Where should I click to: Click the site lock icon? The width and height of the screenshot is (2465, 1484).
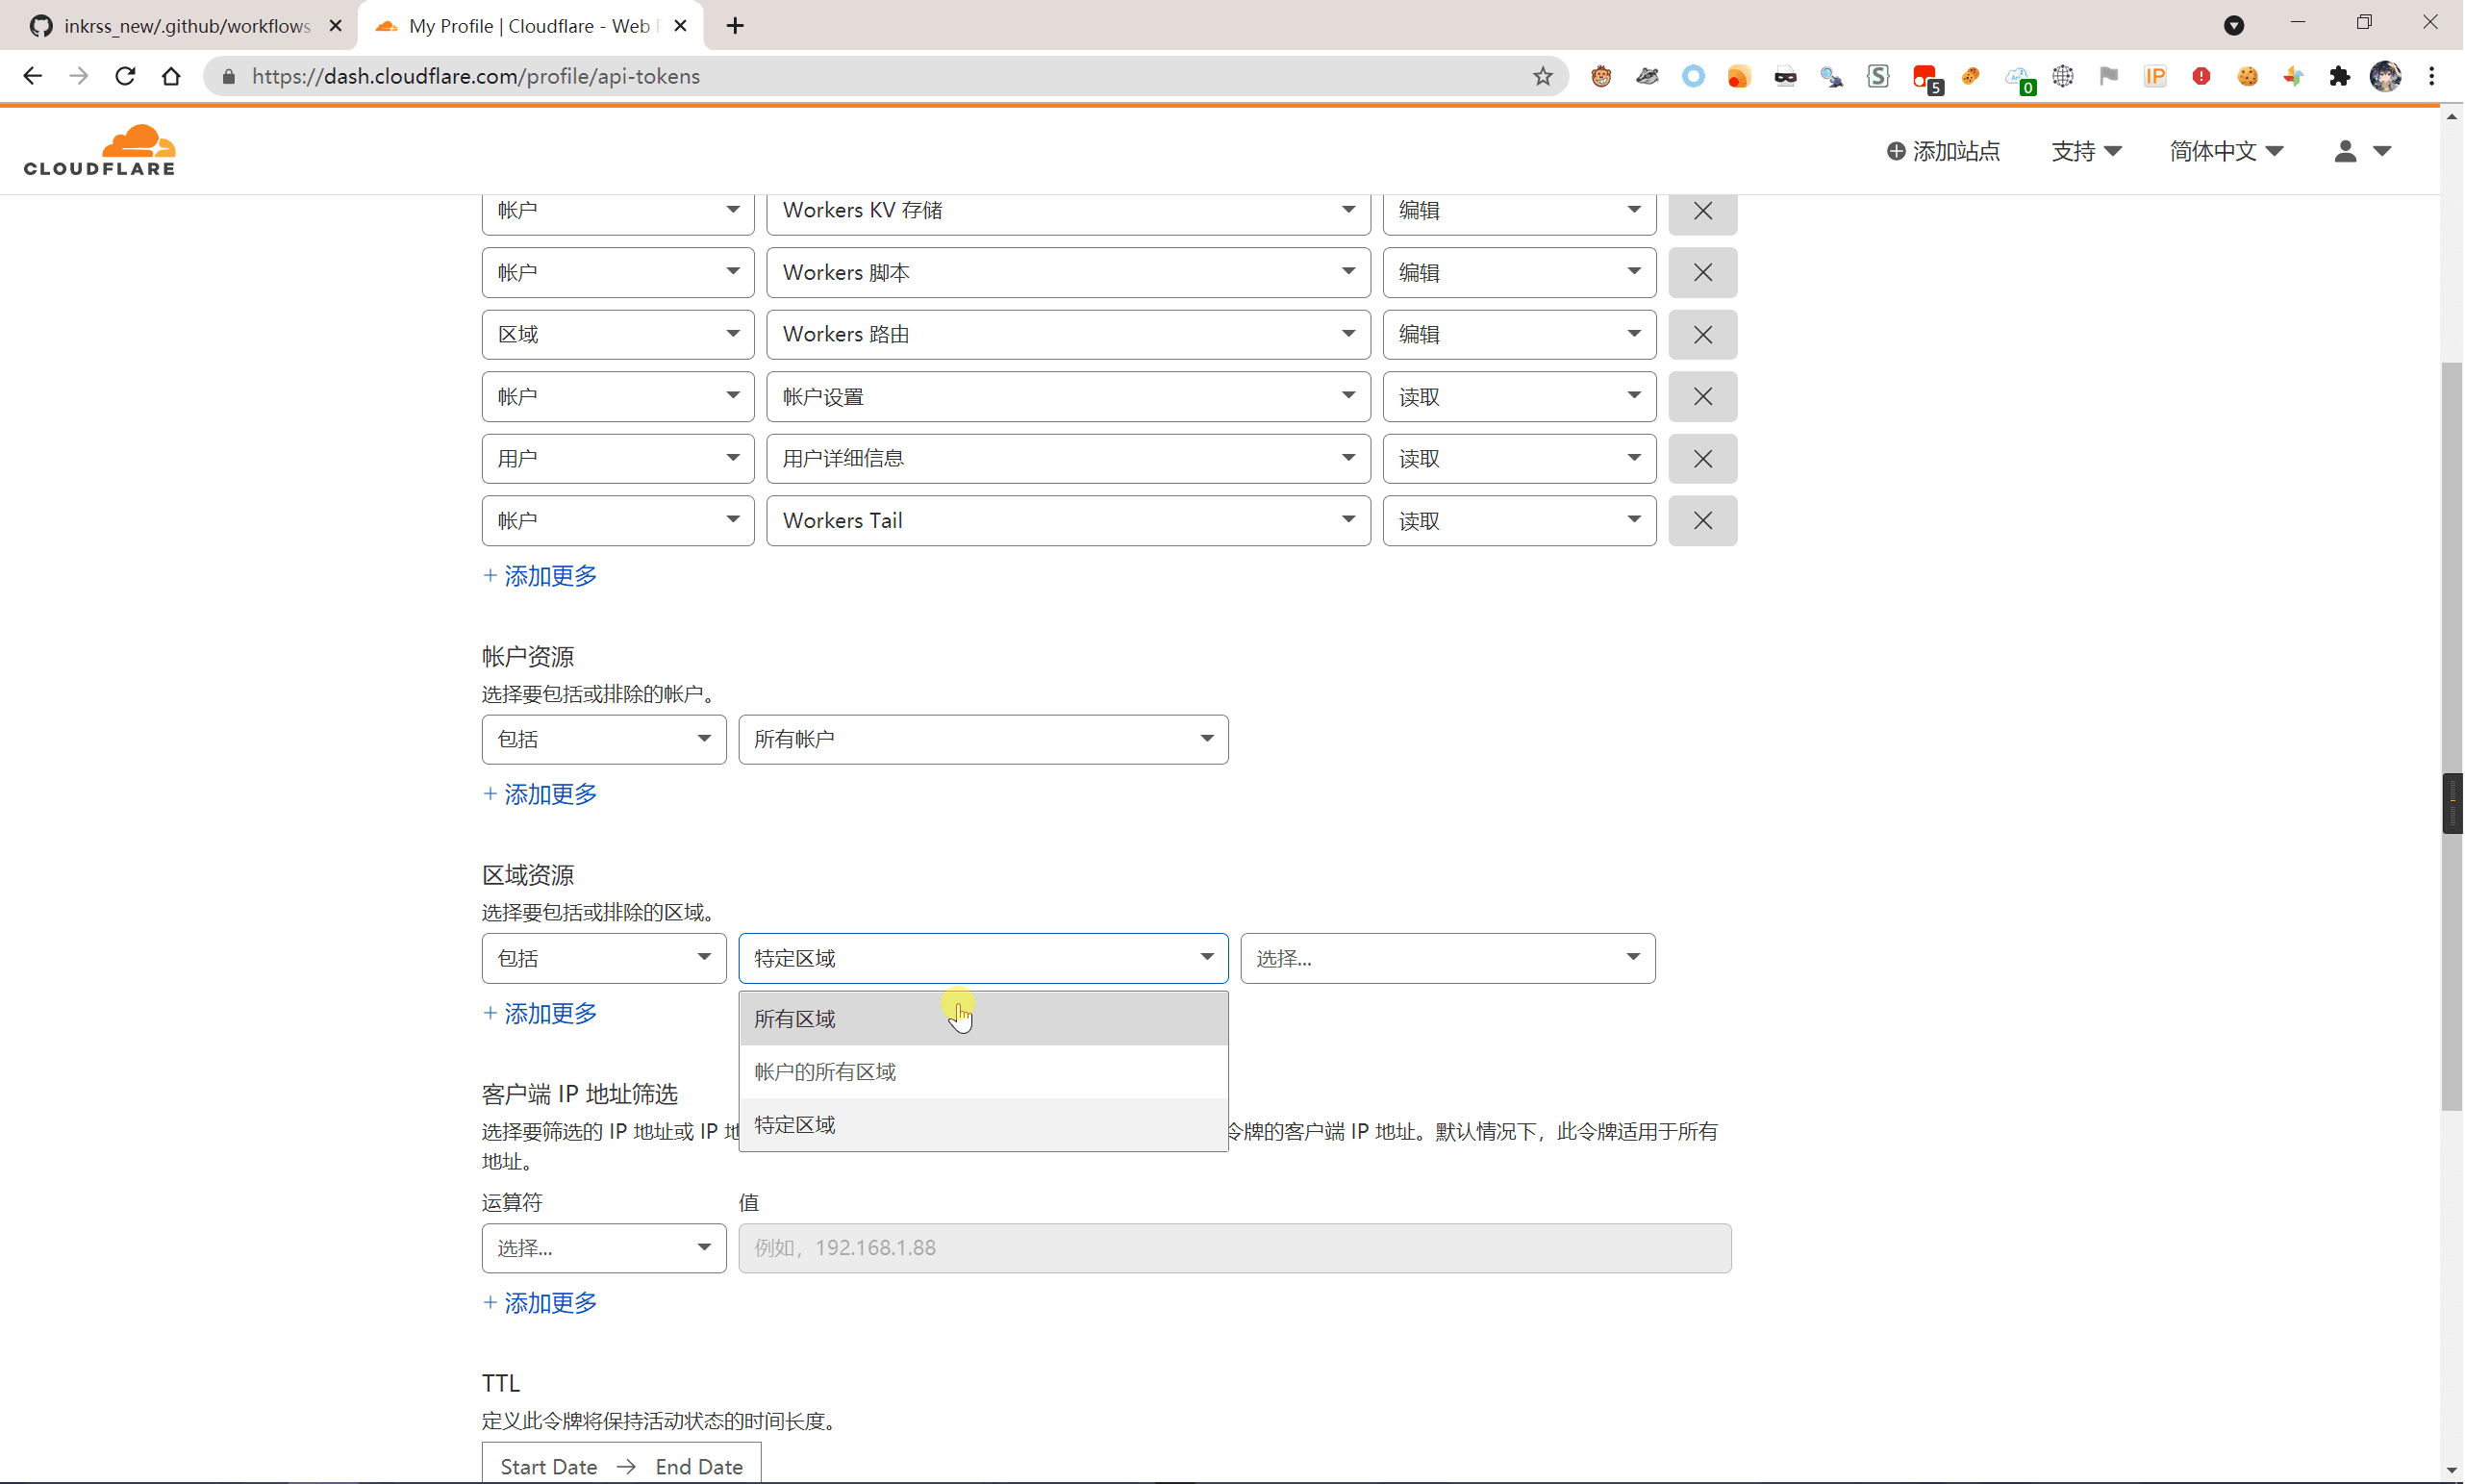[x=229, y=76]
